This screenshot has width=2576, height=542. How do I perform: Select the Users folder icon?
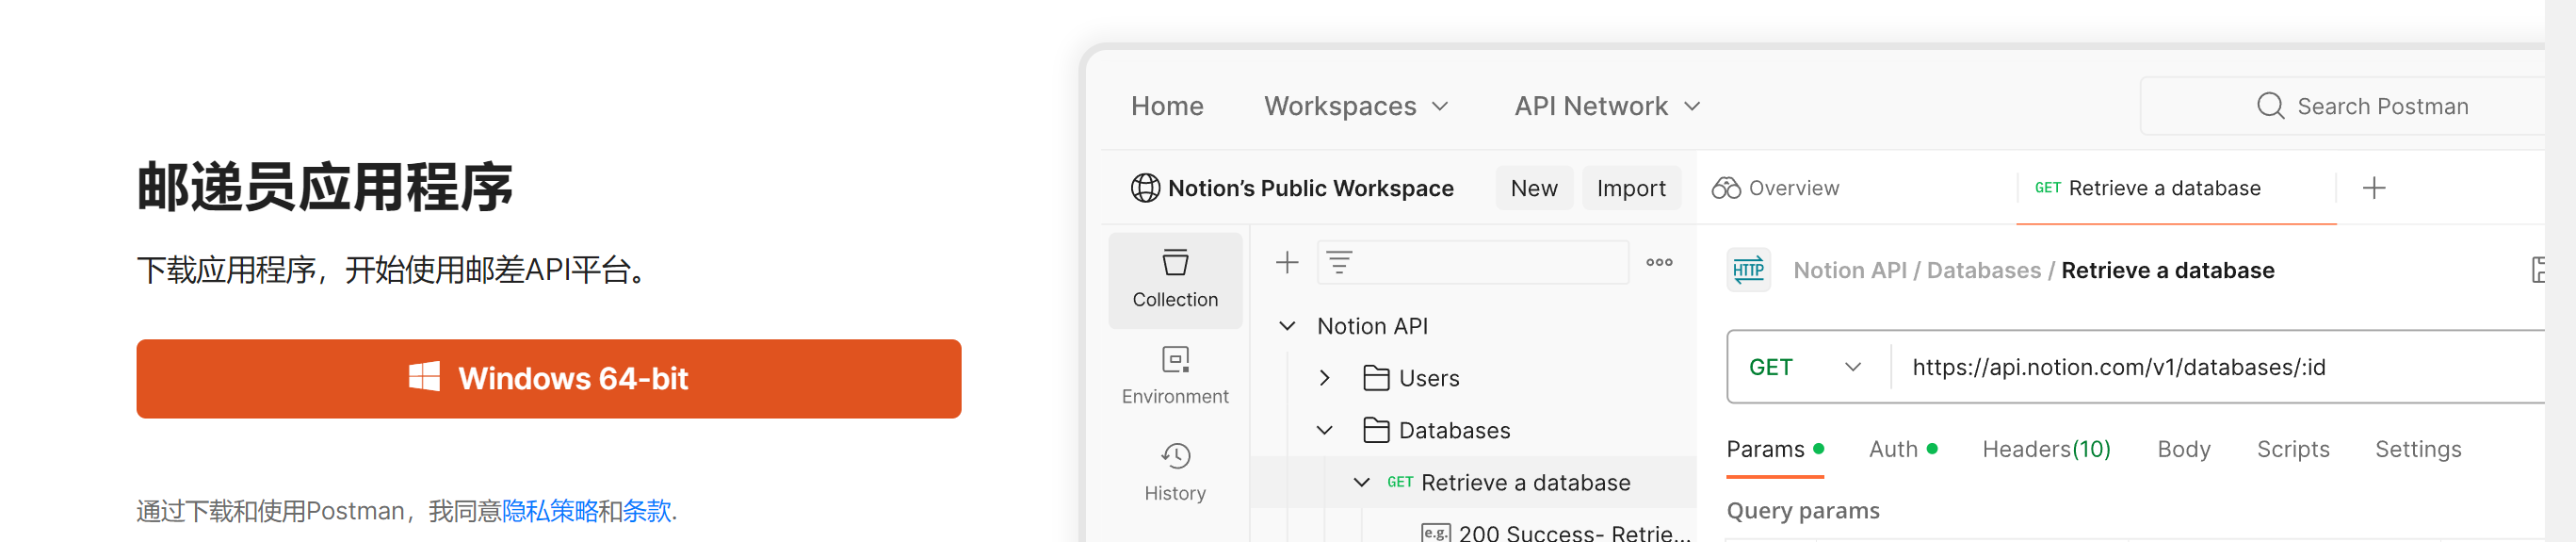tap(1376, 378)
